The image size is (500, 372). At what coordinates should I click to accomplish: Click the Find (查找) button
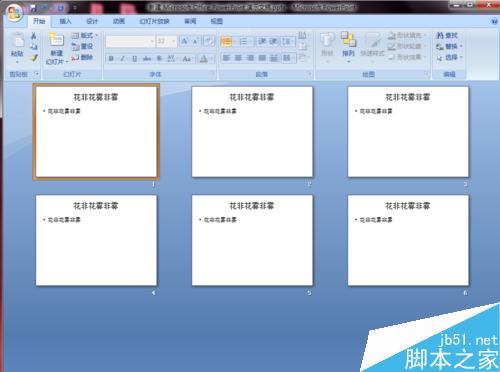pos(447,35)
